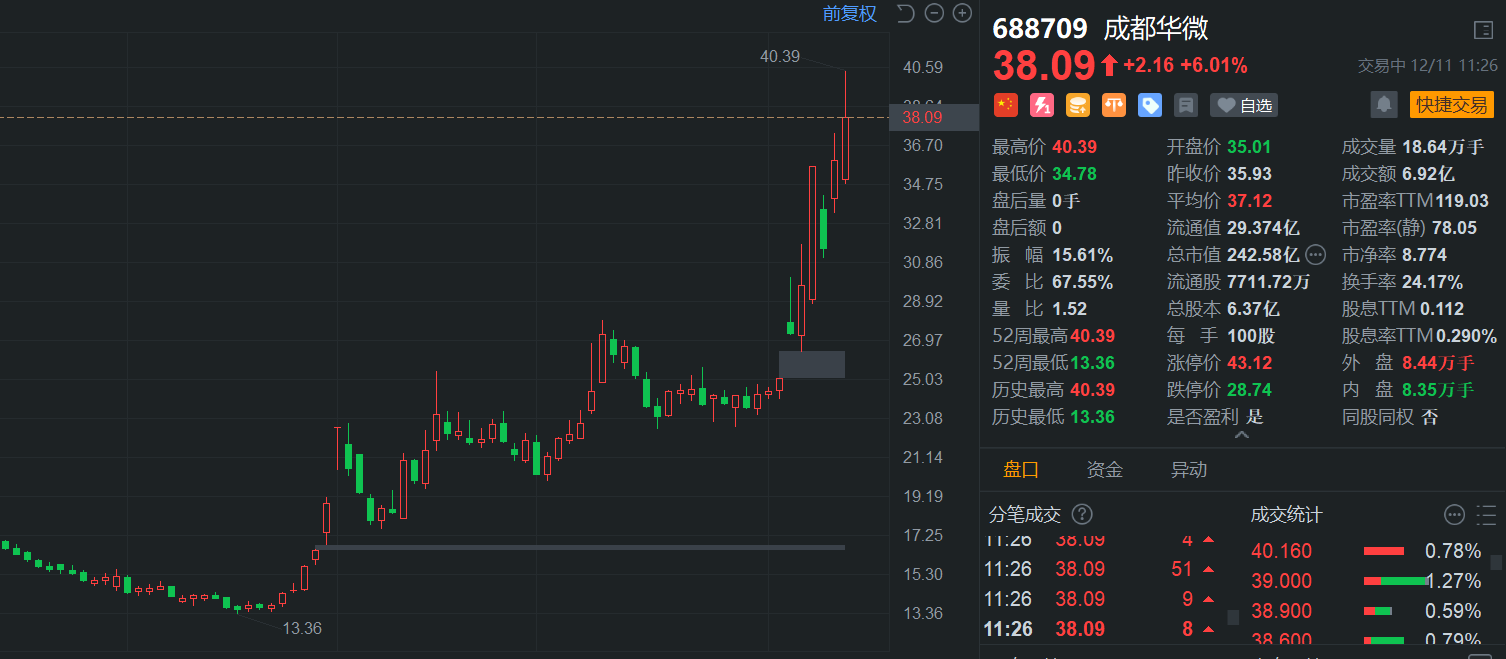The image size is (1506, 659).
Task: Zoom in the K-line chart
Action: (x=962, y=13)
